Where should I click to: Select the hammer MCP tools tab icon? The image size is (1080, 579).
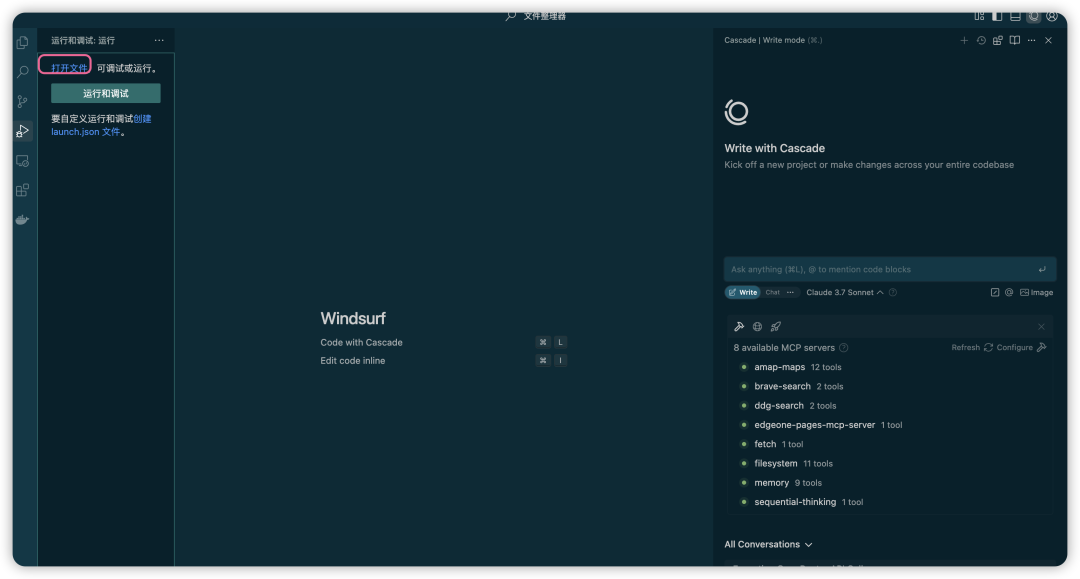pos(739,326)
